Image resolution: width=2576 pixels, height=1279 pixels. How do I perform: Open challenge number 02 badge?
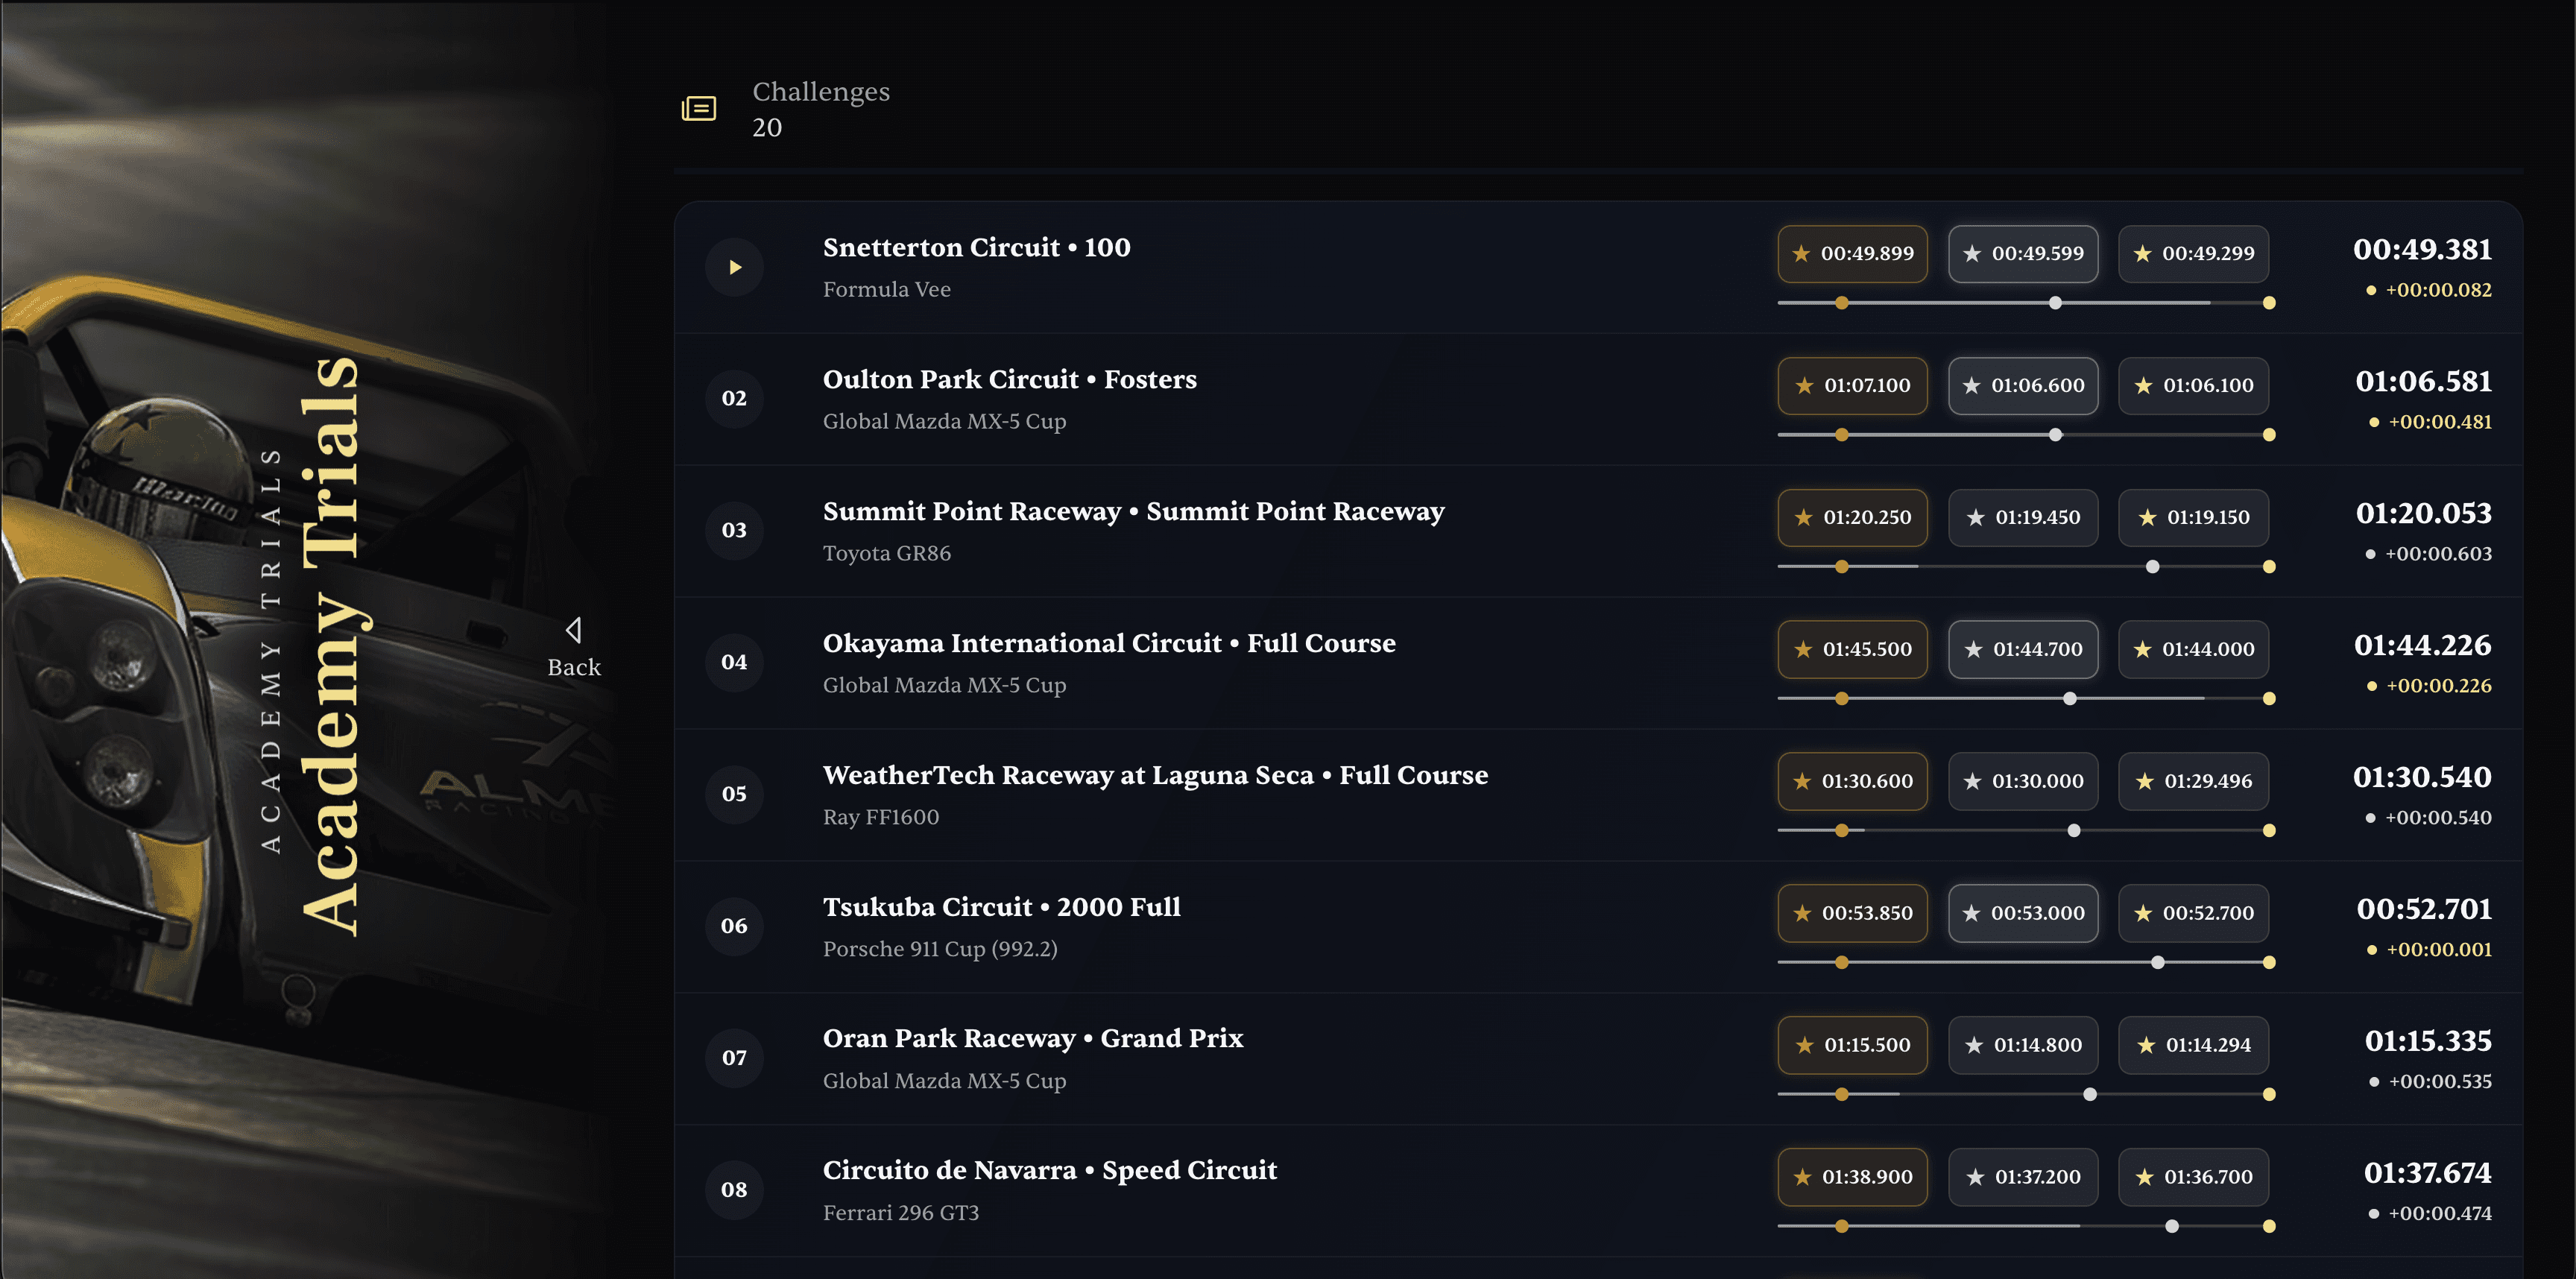click(734, 399)
